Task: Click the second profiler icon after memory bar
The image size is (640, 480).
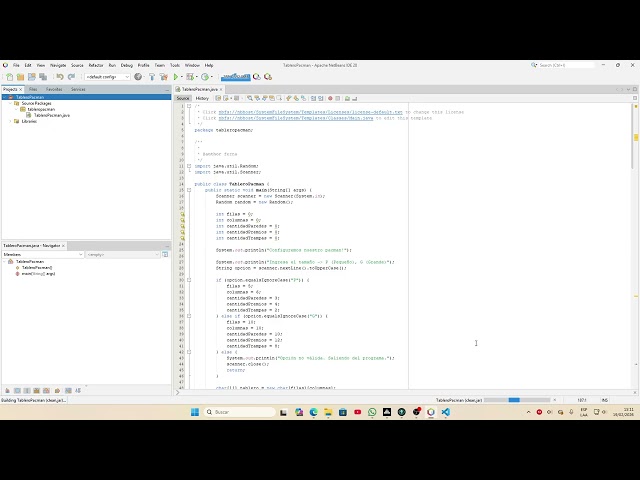Action: (x=268, y=77)
